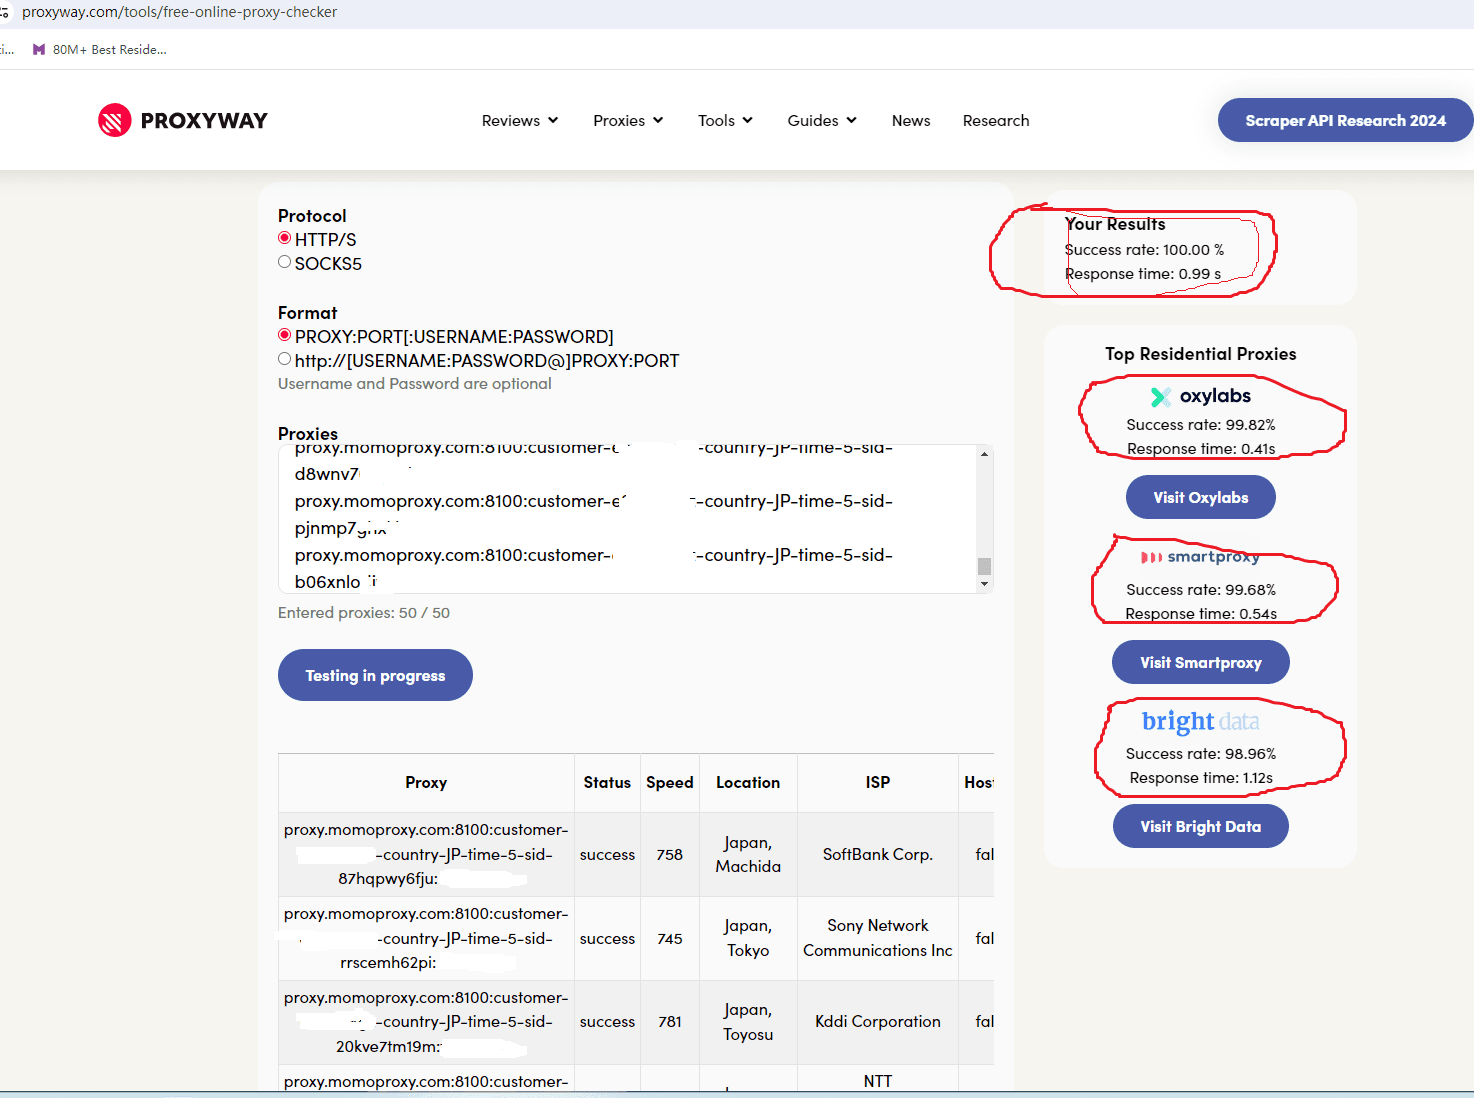Screen dimensions: 1474x1098
Task: Click the Japan, Toyosu location cell
Action: pos(748,1021)
